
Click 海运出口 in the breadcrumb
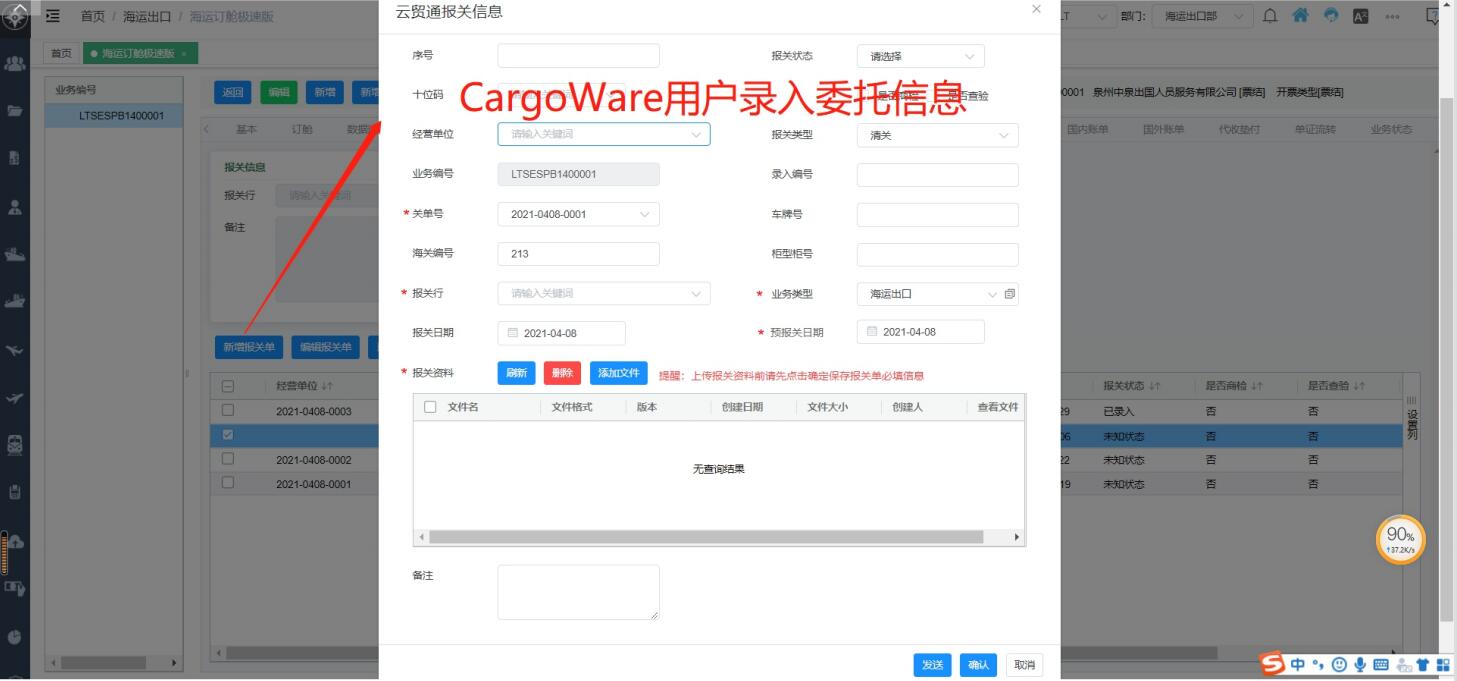tap(148, 16)
